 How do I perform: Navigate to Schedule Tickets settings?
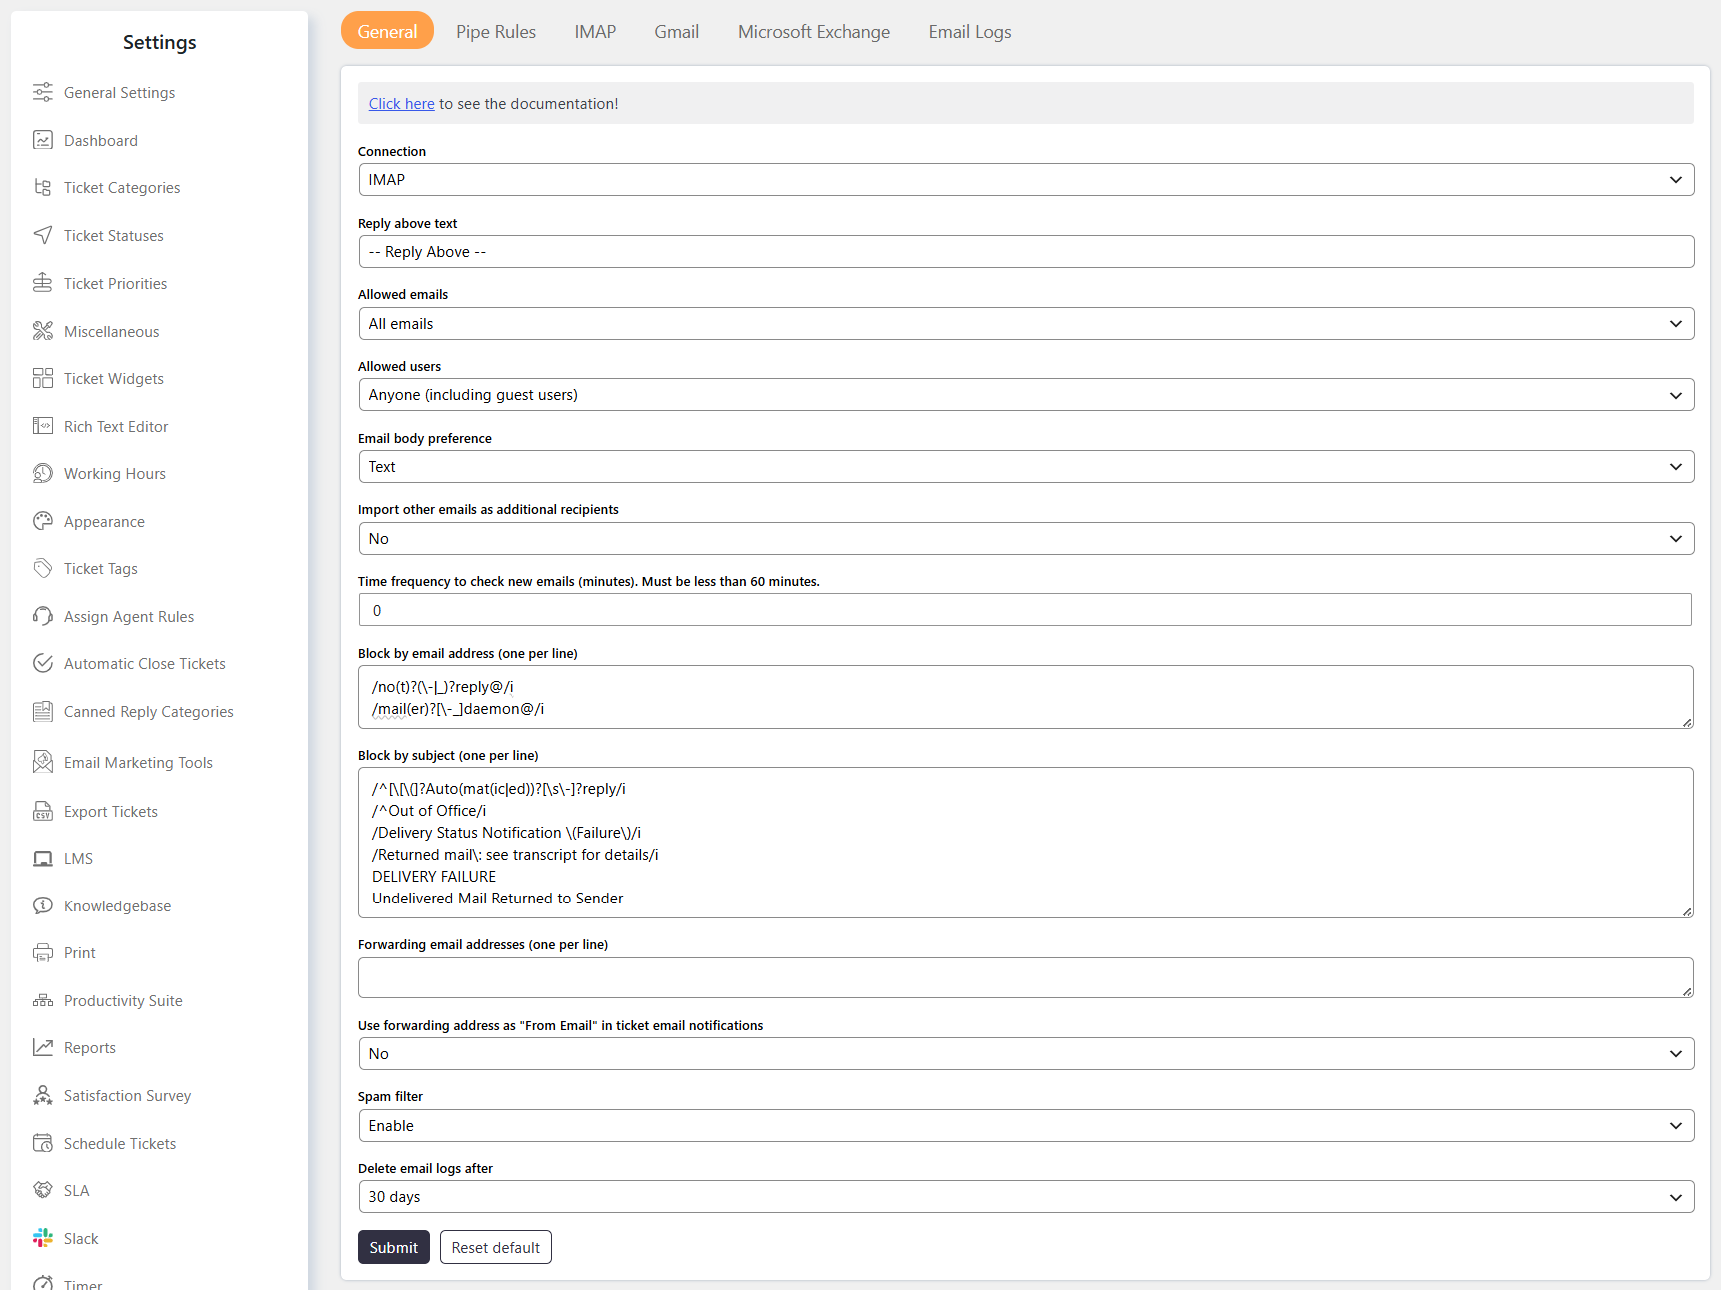(x=120, y=1144)
